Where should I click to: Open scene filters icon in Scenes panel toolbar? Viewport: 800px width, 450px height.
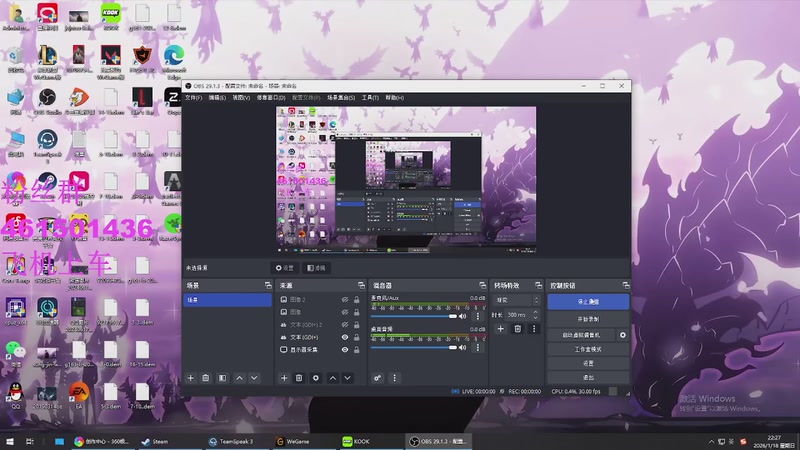pyautogui.click(x=222, y=378)
